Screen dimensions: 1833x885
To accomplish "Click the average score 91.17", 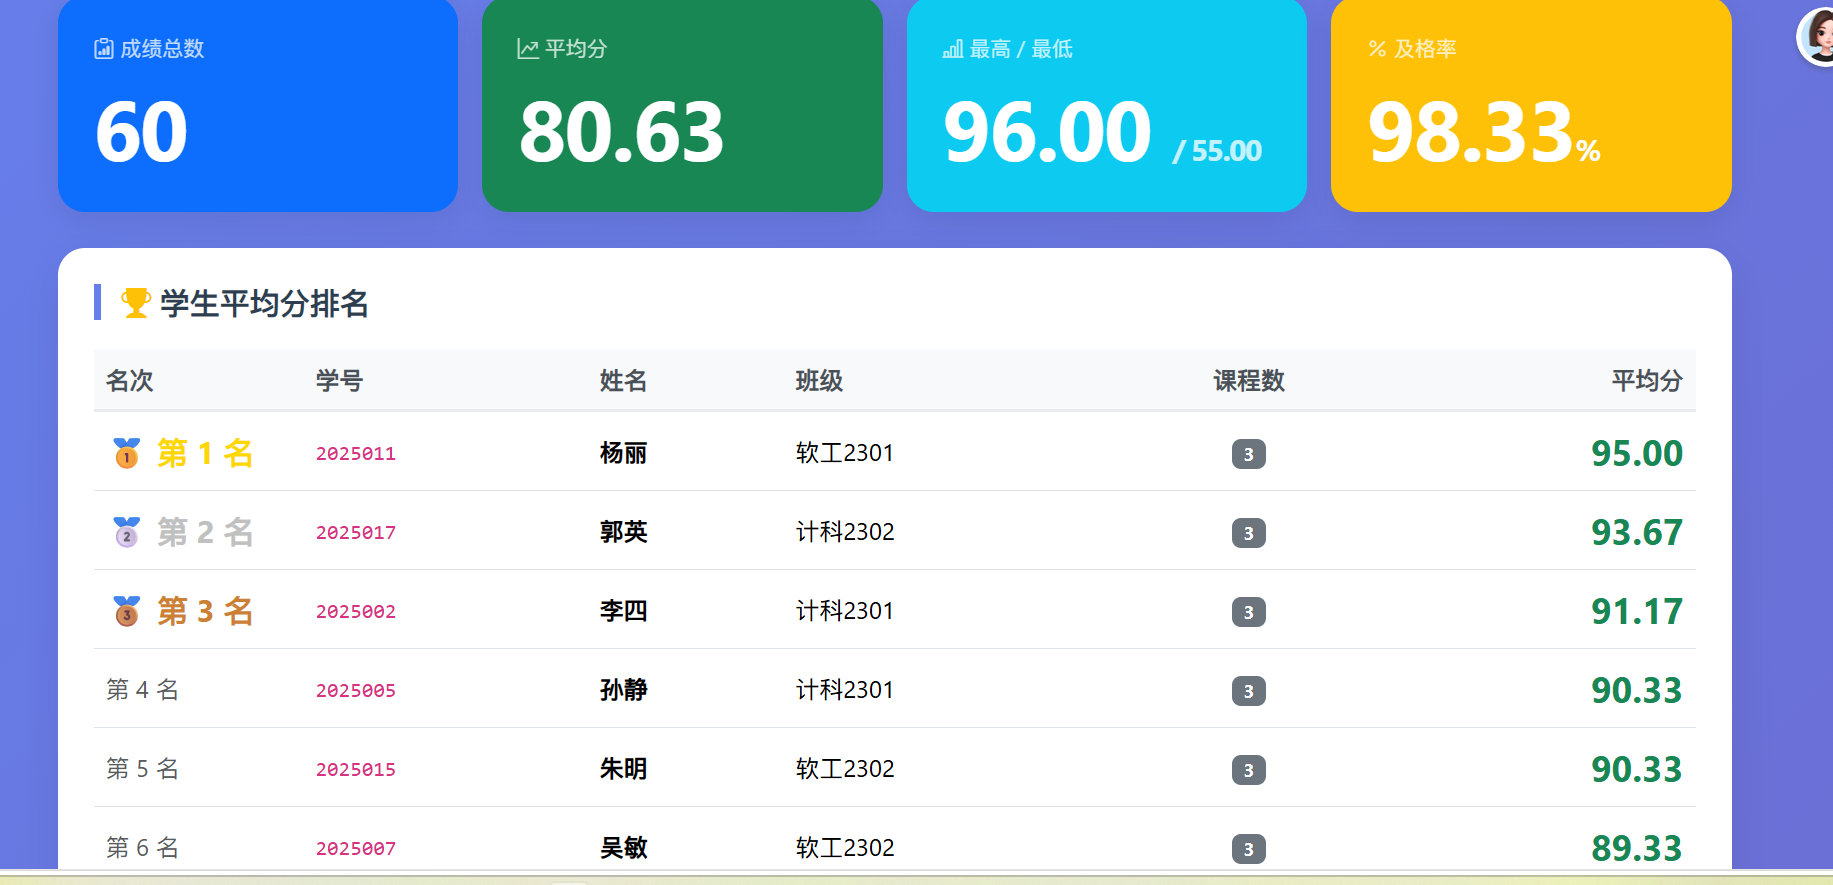I will pyautogui.click(x=1637, y=611).
